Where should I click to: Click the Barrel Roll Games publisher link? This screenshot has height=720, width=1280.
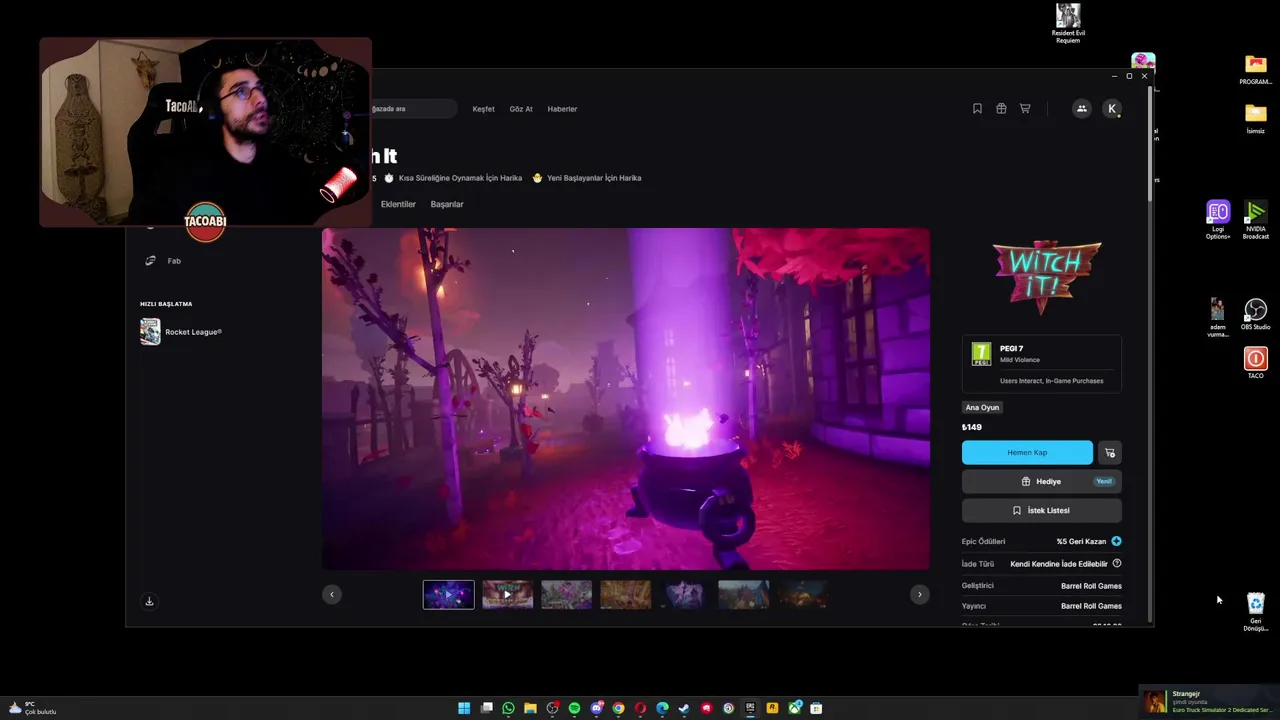(1091, 606)
